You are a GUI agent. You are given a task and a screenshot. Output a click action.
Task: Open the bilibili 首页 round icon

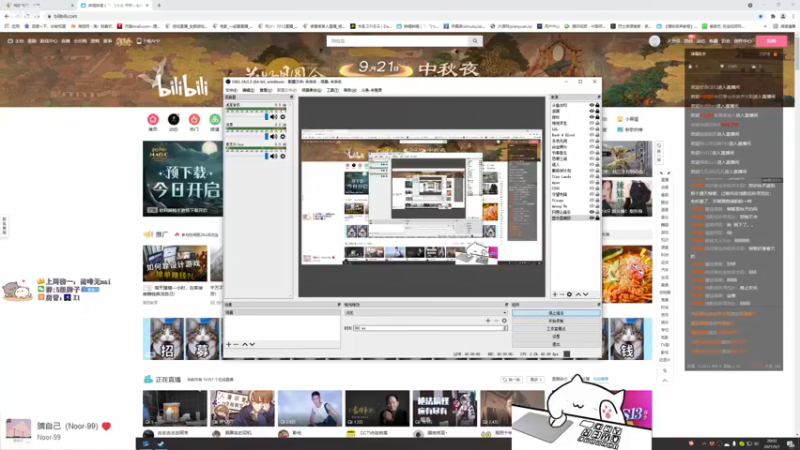153,119
